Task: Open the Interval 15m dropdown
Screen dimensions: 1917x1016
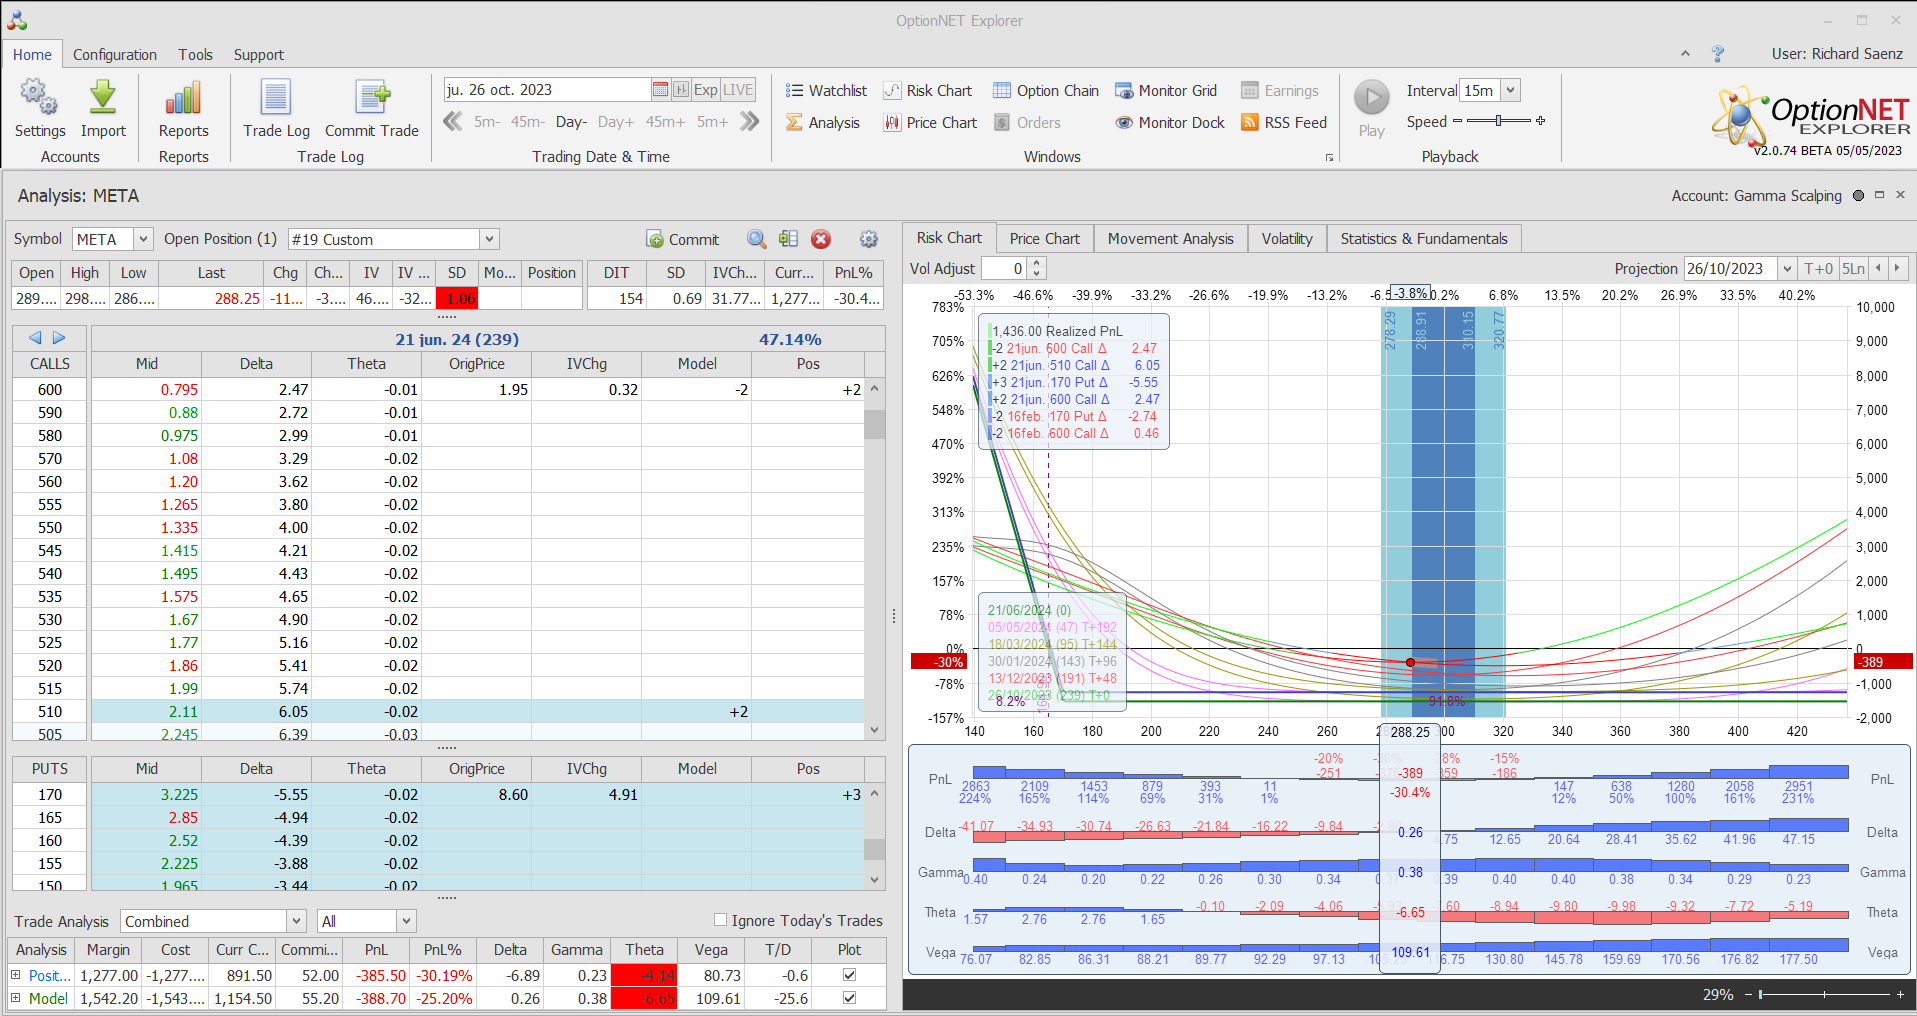Action: pyautogui.click(x=1511, y=90)
